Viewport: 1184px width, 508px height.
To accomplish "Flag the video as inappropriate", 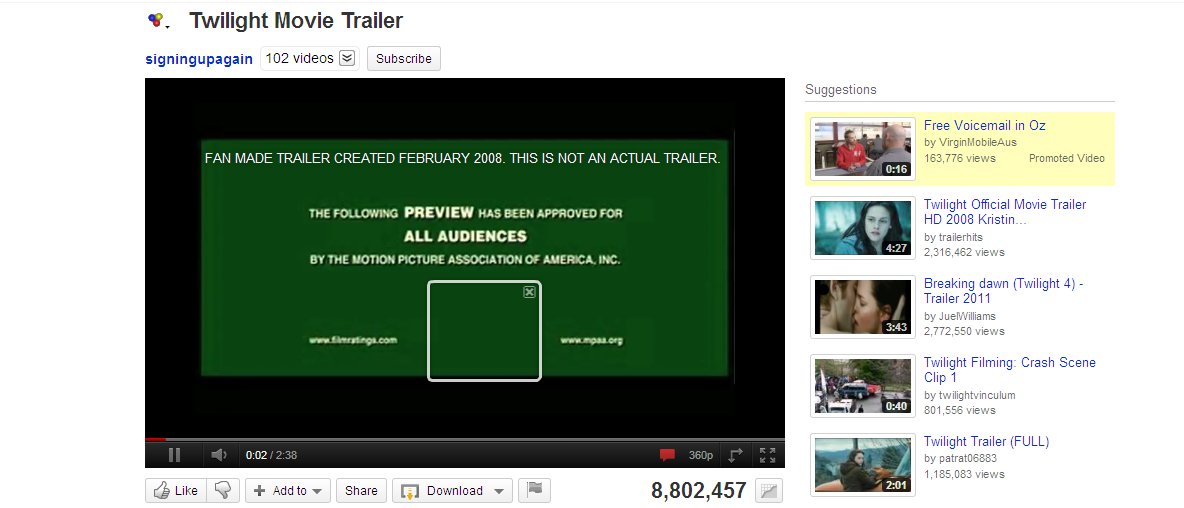I will pos(534,491).
